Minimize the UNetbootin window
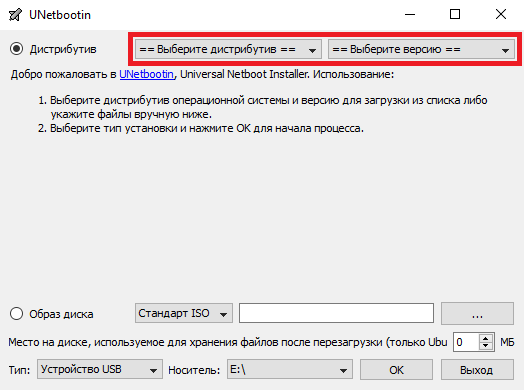 410,14
